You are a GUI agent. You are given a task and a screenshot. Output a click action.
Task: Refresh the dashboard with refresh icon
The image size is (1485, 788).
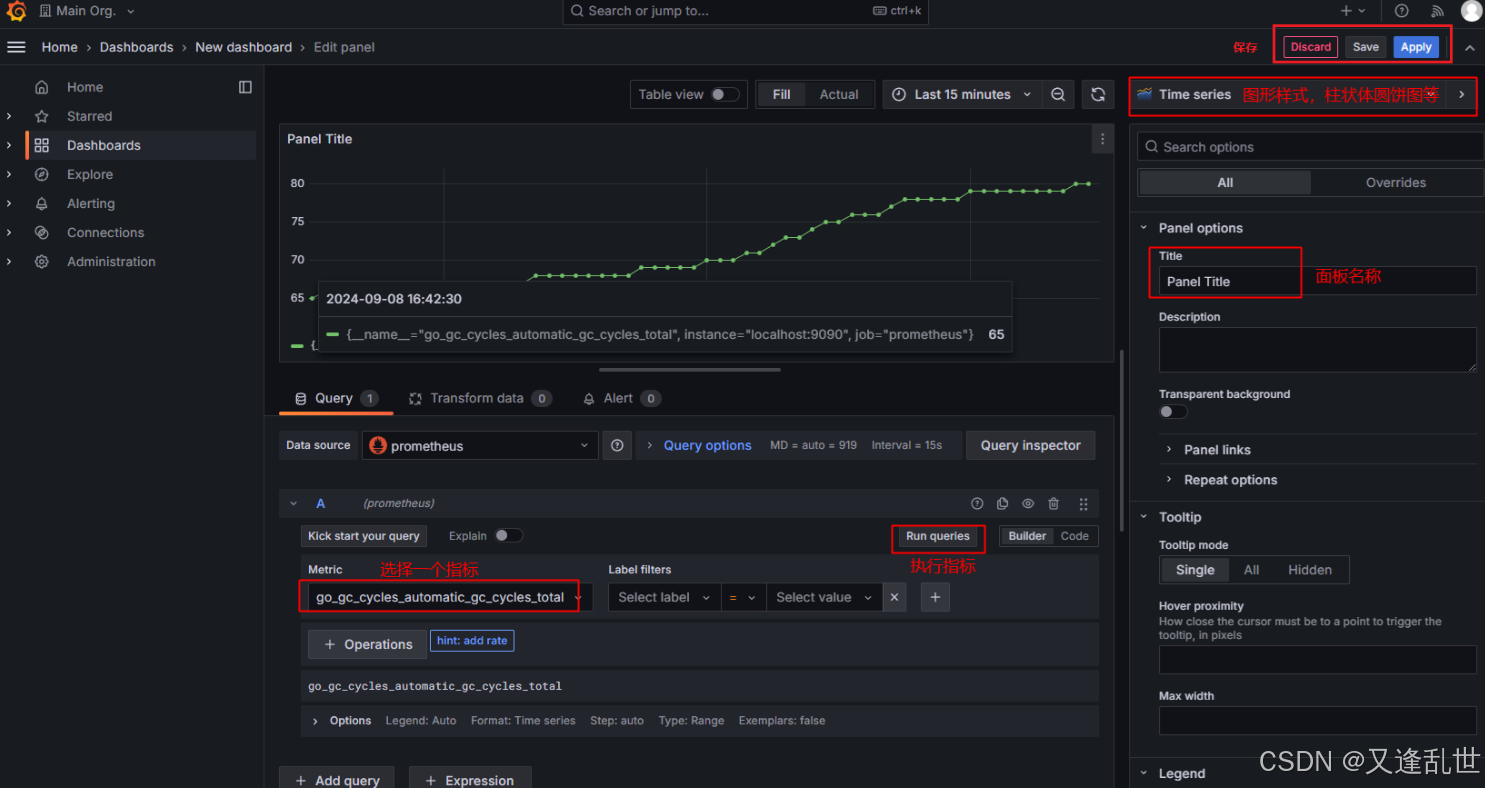point(1097,94)
